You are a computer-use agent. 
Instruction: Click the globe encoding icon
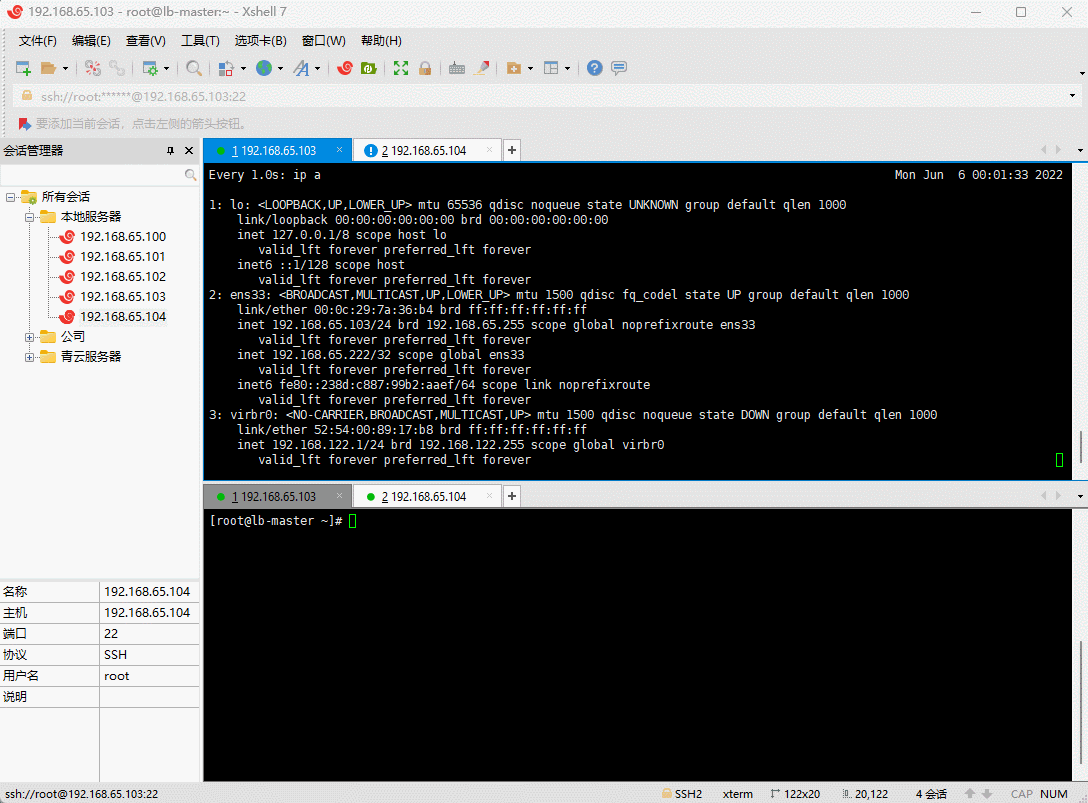tap(264, 68)
